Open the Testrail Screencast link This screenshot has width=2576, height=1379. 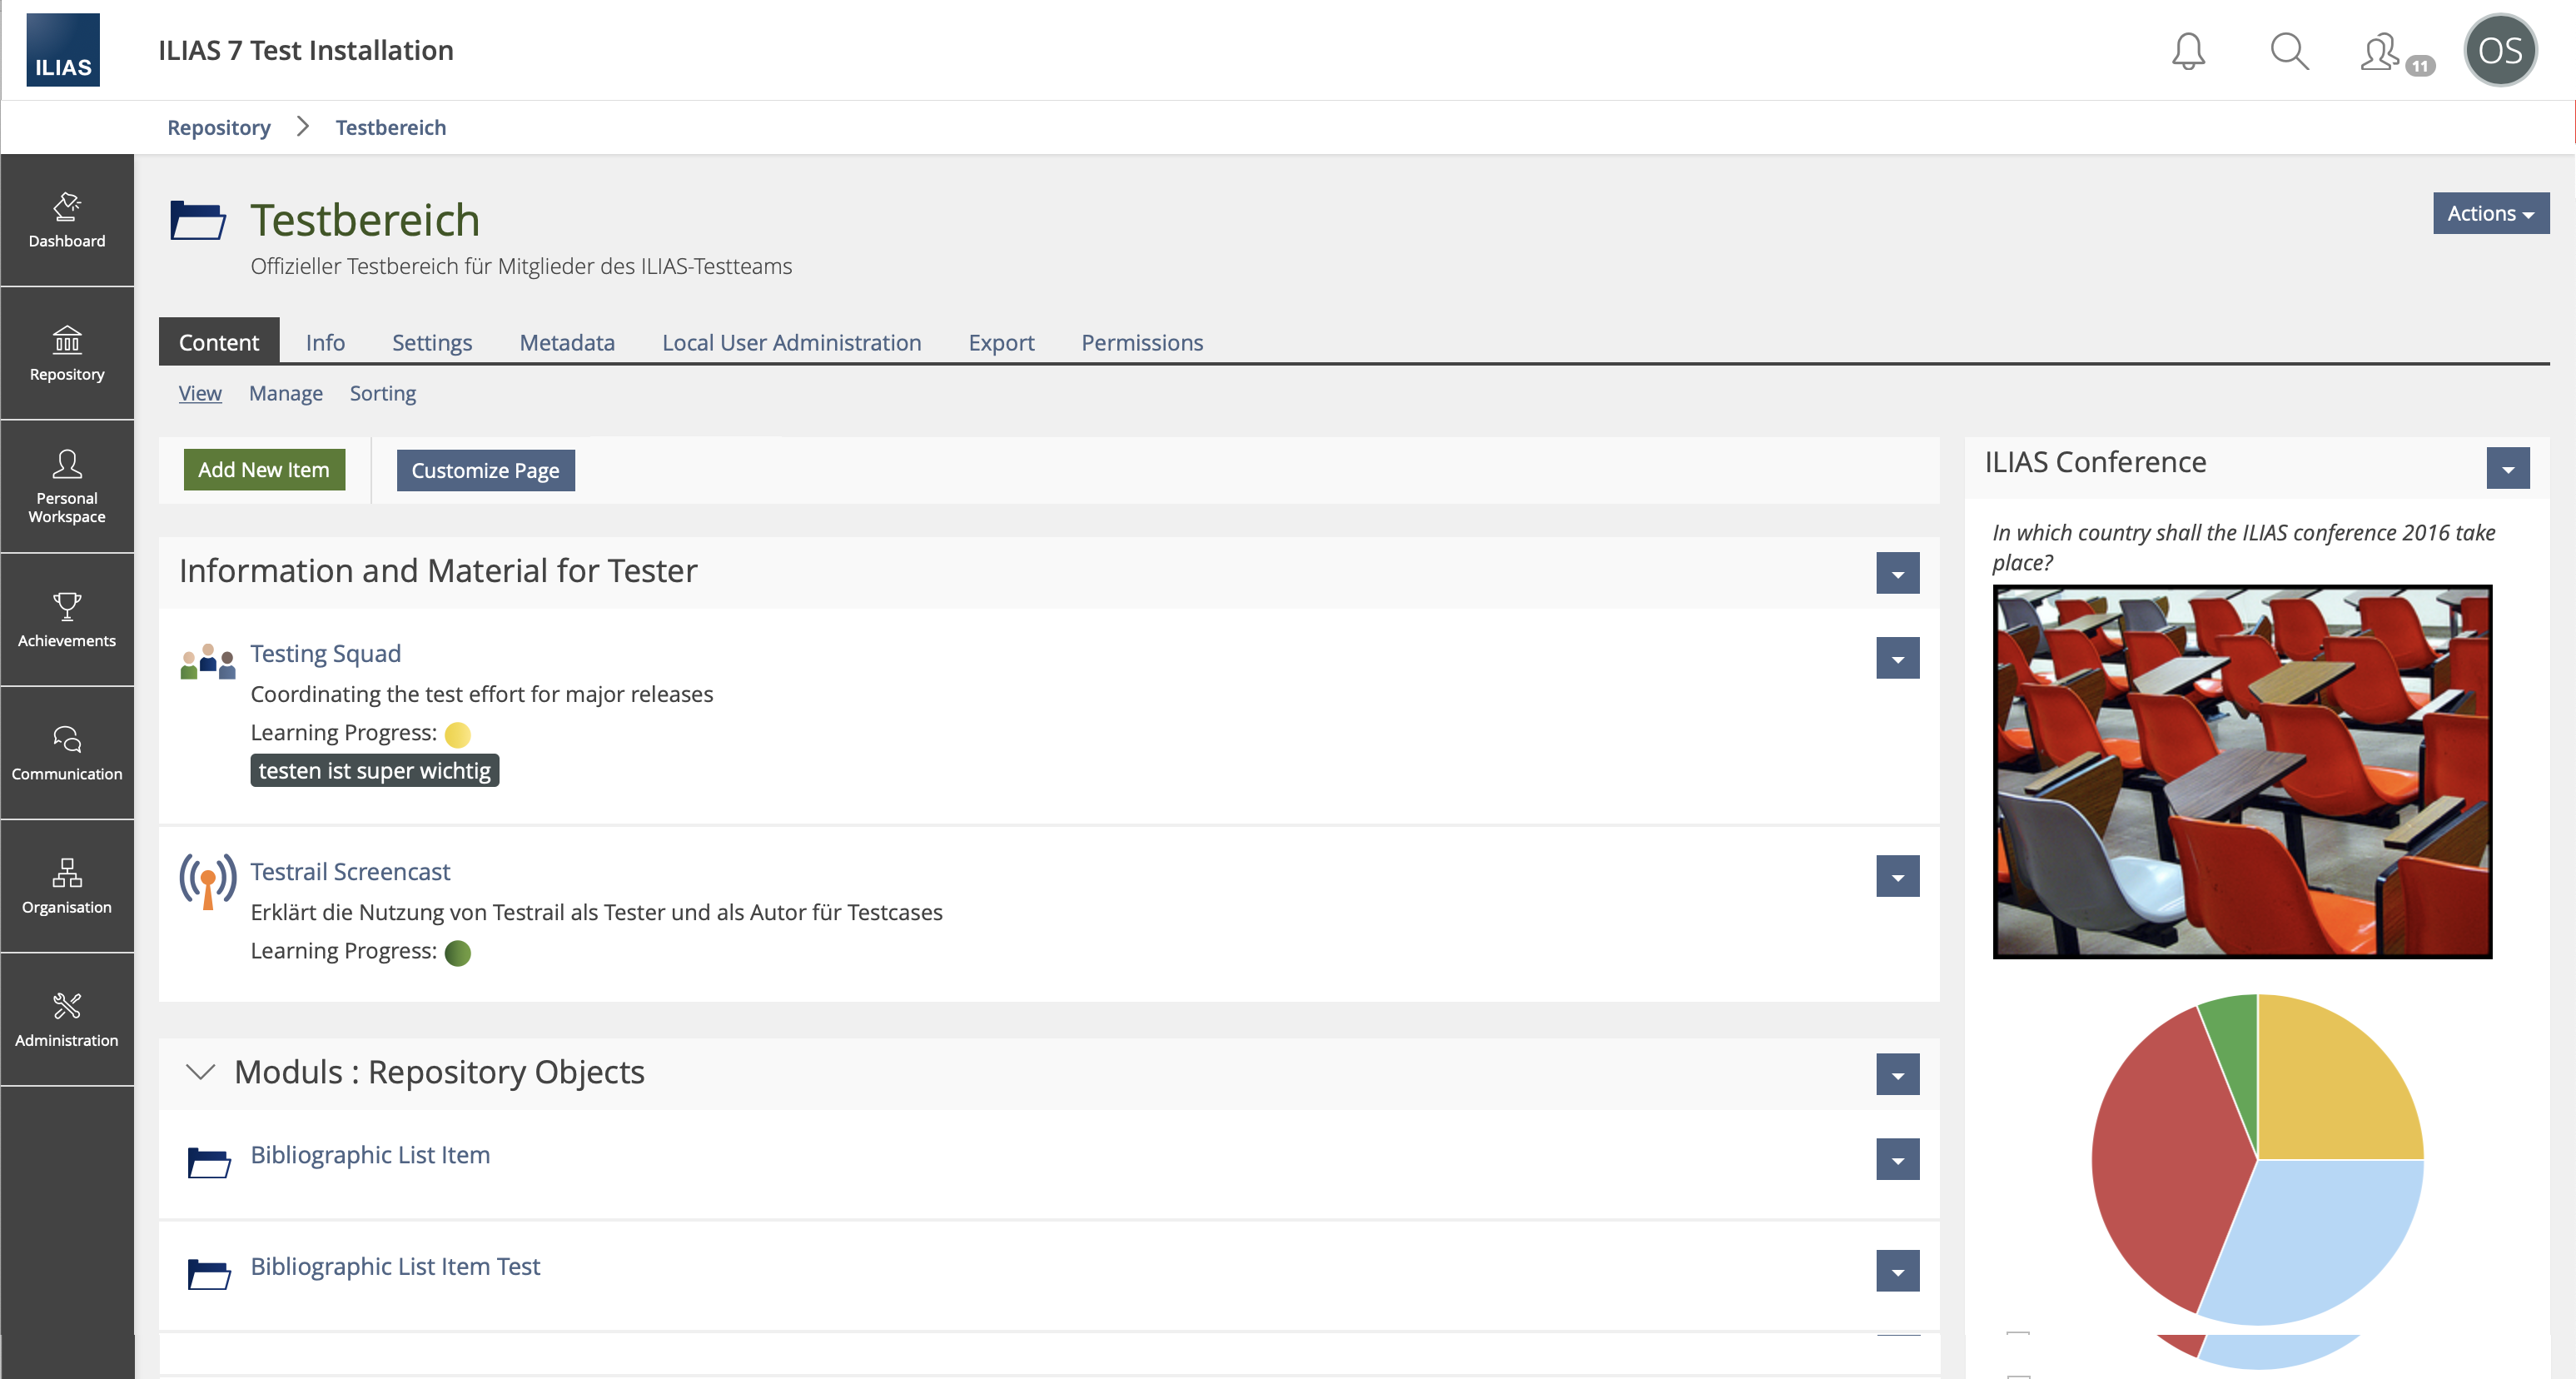[x=347, y=871]
